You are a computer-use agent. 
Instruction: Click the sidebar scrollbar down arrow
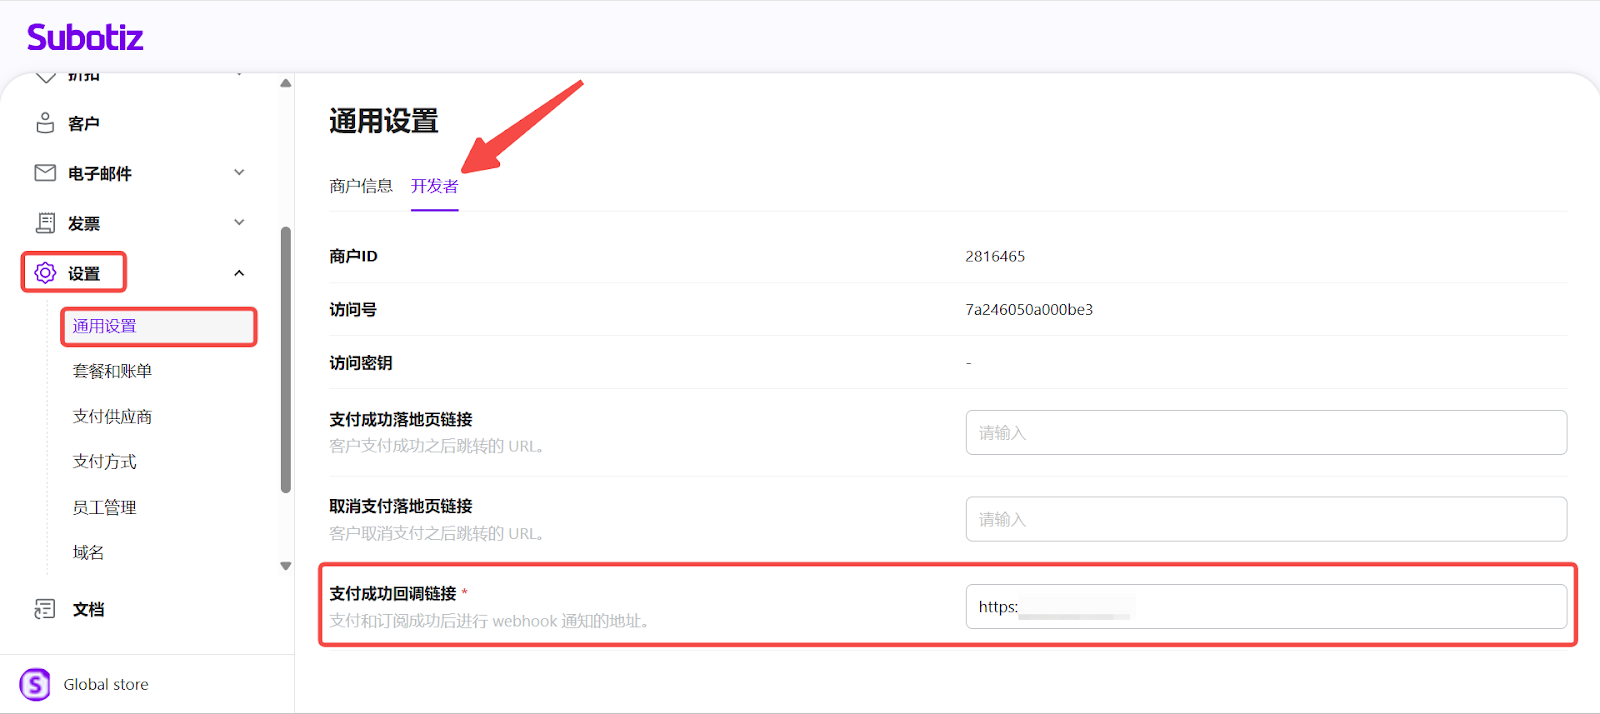click(286, 566)
